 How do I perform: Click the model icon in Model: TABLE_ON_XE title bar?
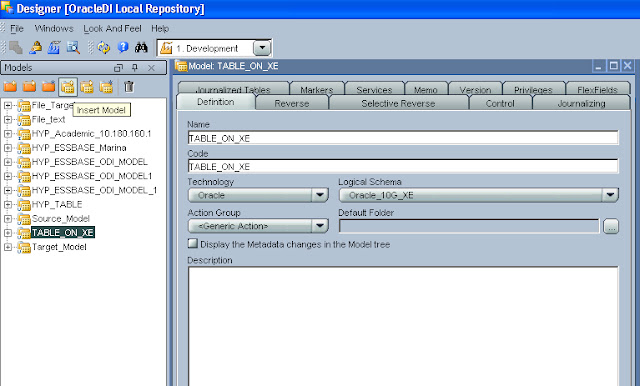(181, 66)
